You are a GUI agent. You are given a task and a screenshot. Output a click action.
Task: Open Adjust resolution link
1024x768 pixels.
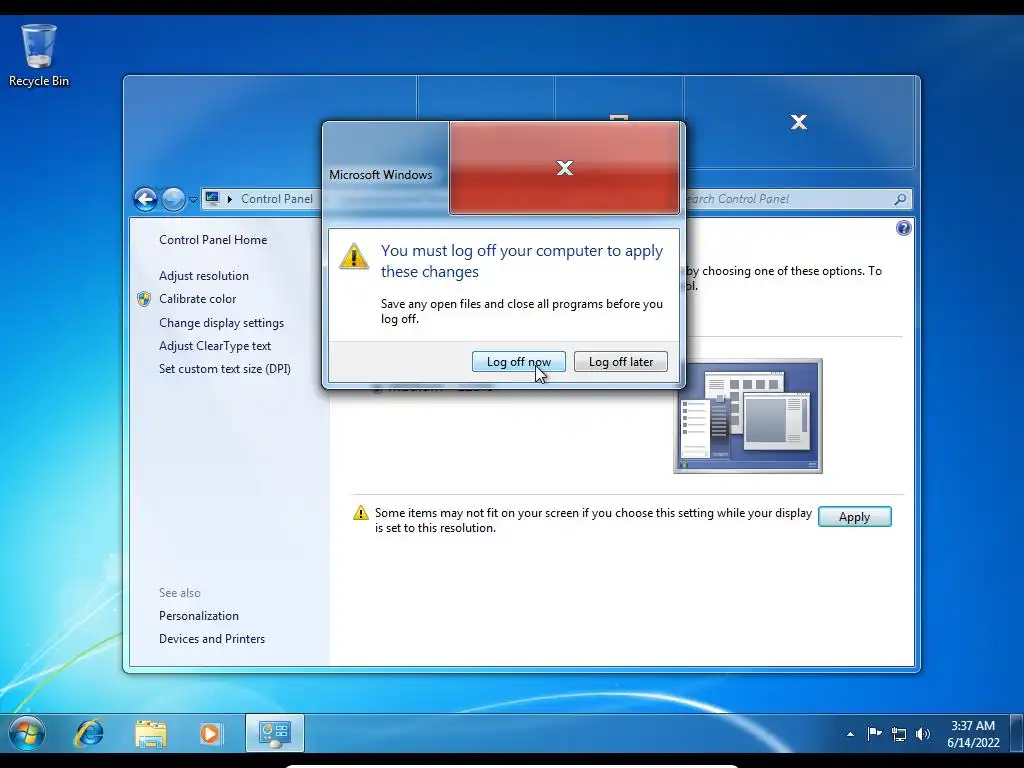(x=204, y=276)
